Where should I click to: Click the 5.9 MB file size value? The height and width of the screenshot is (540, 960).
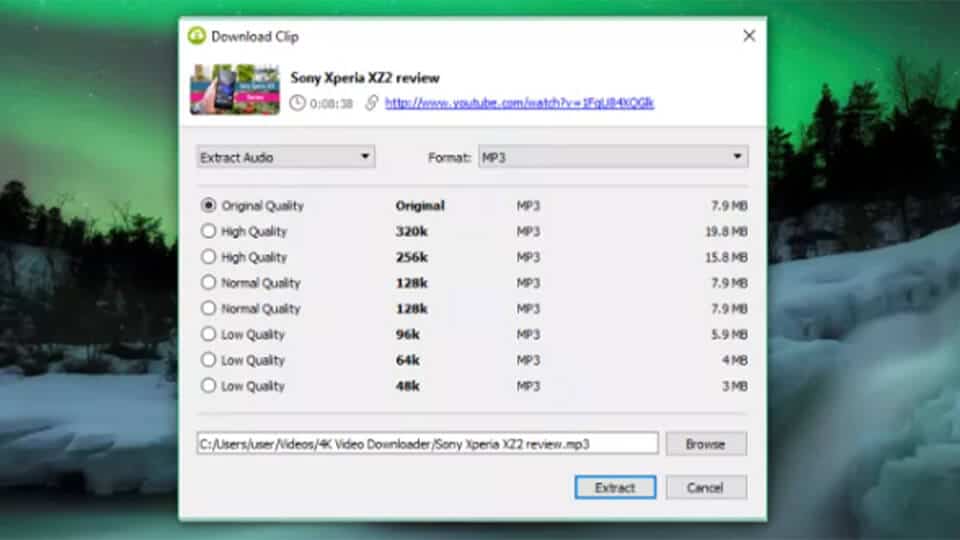729,334
